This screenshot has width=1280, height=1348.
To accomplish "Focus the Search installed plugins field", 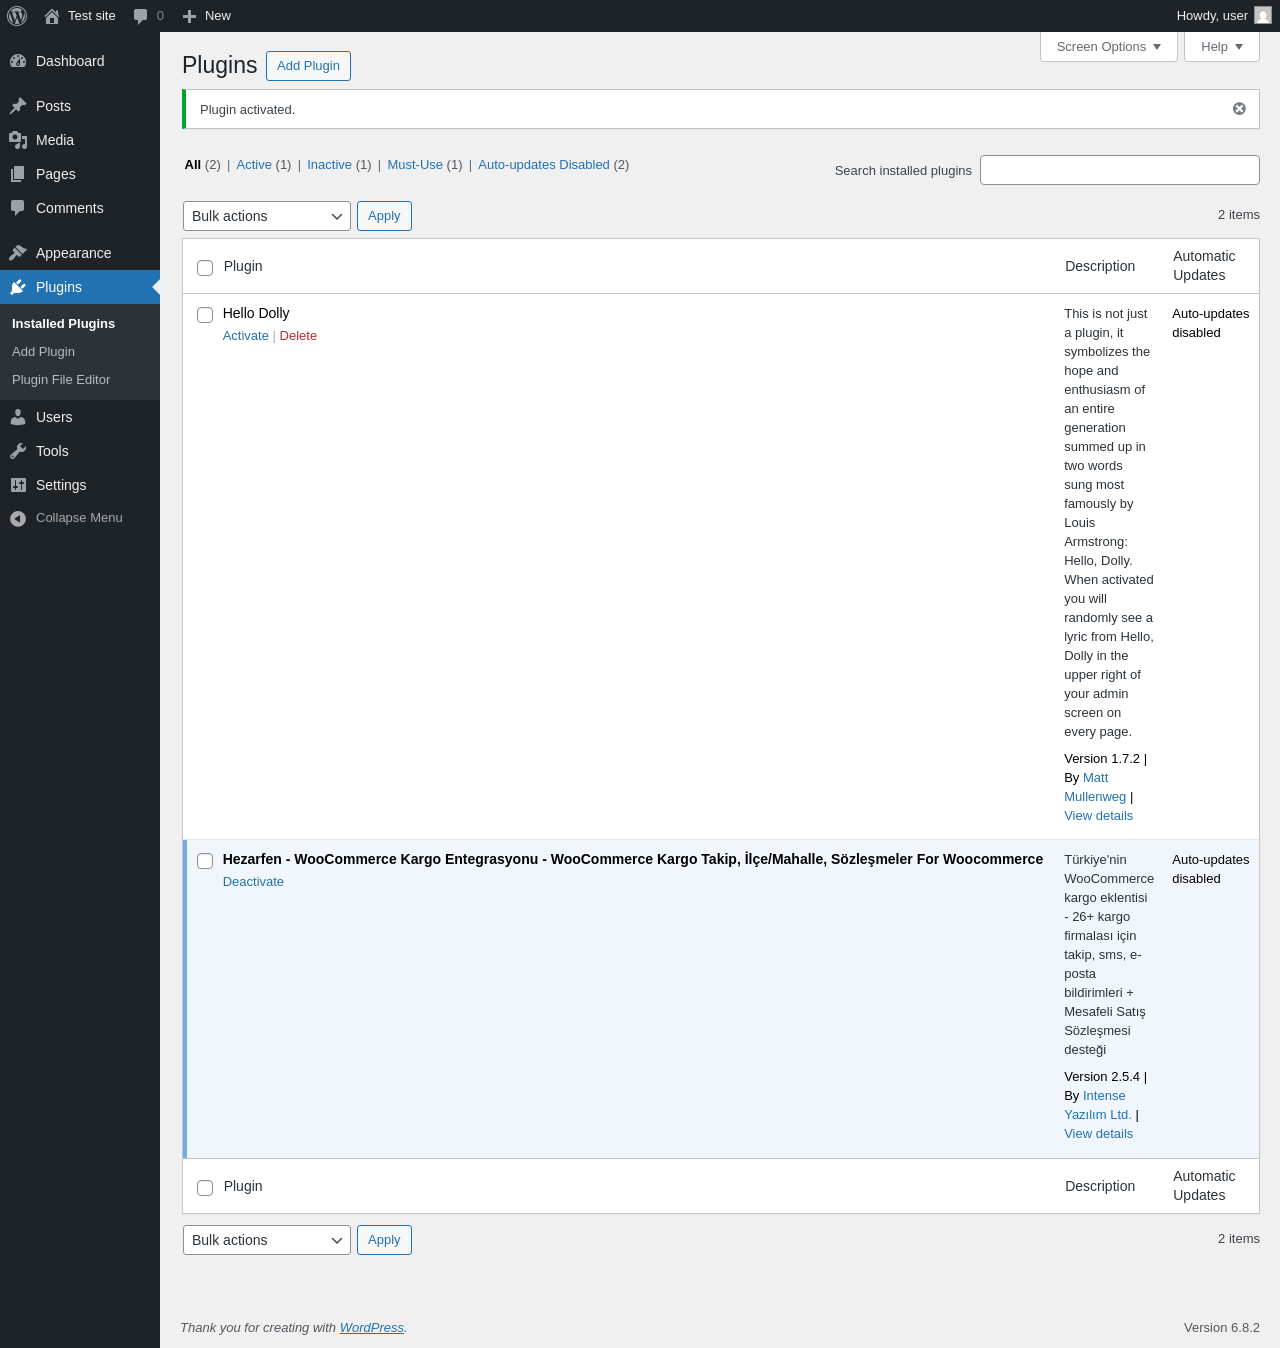I will [1120, 170].
